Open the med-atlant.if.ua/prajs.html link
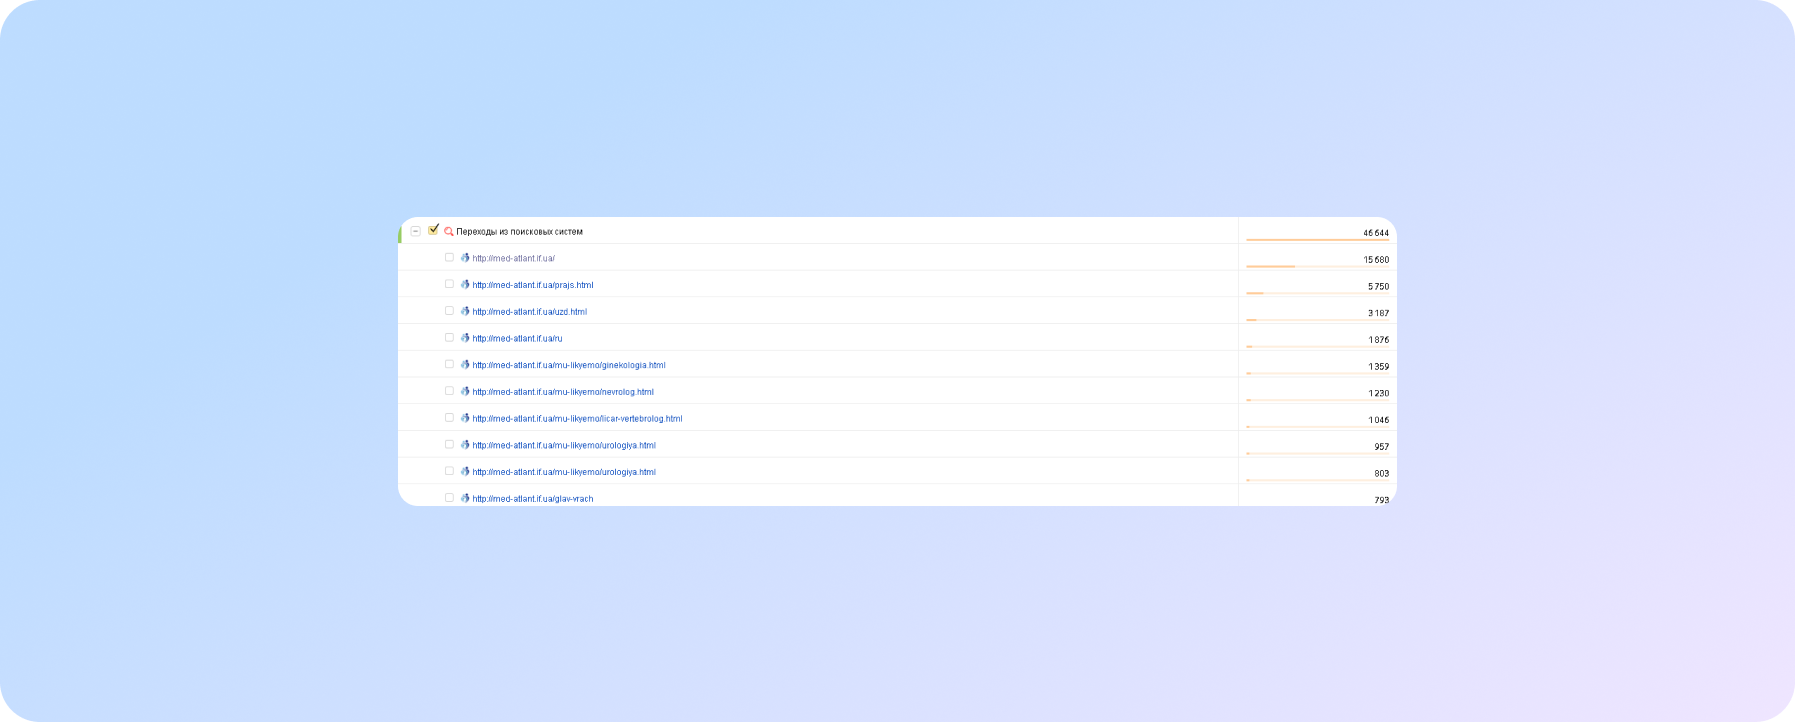 (533, 285)
